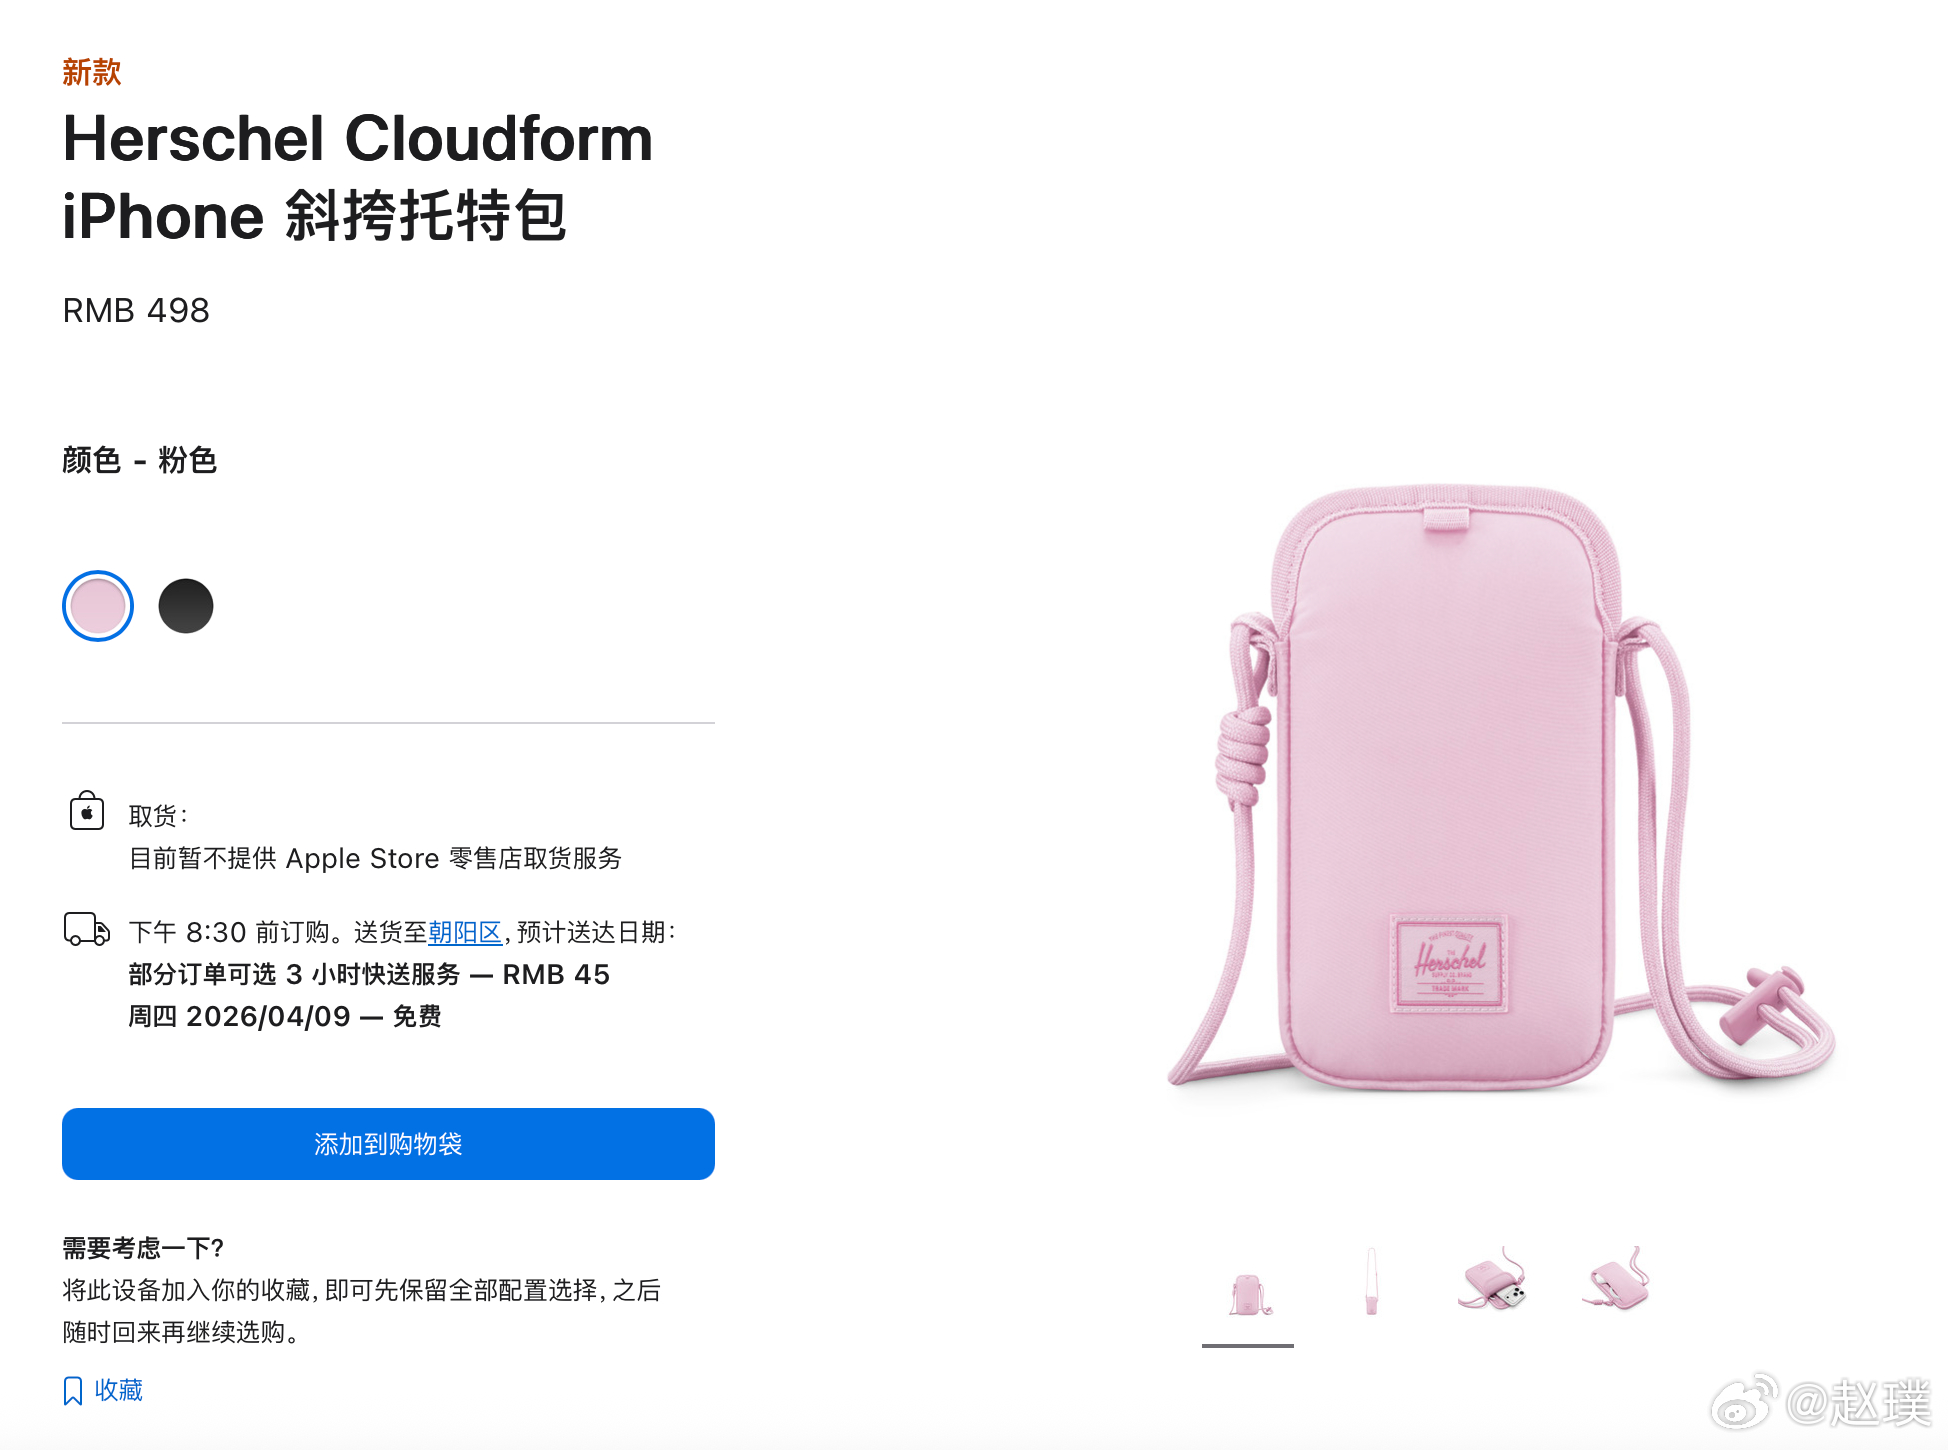1948x1450 pixels.
Task: View thumbnail with phone inside bag
Action: (1493, 1280)
